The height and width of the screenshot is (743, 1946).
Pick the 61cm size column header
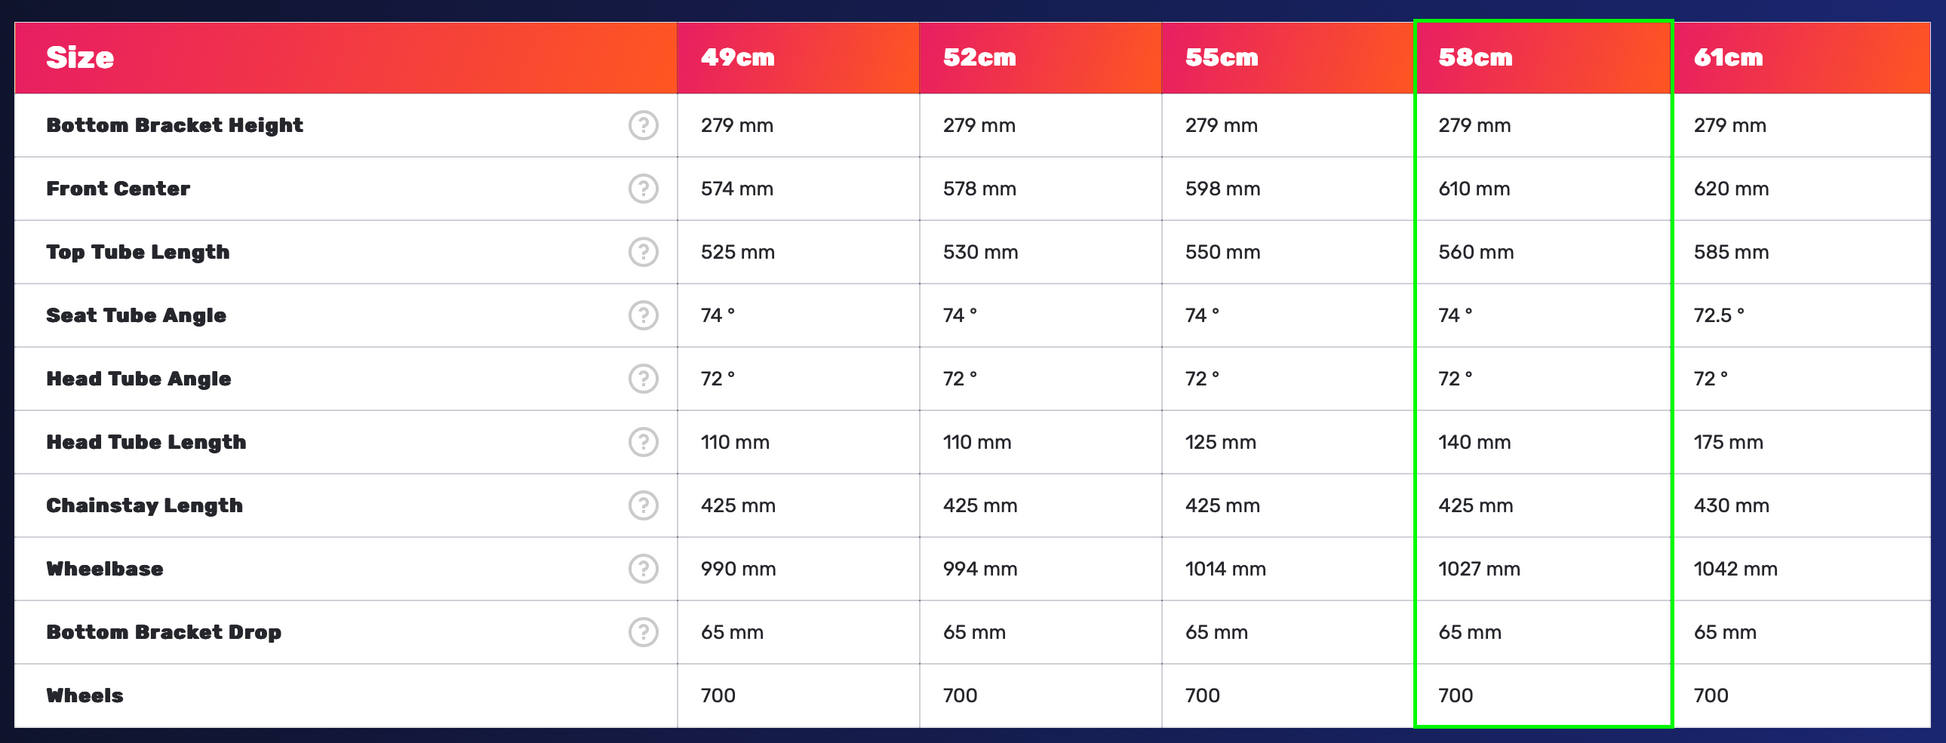[x=1729, y=58]
